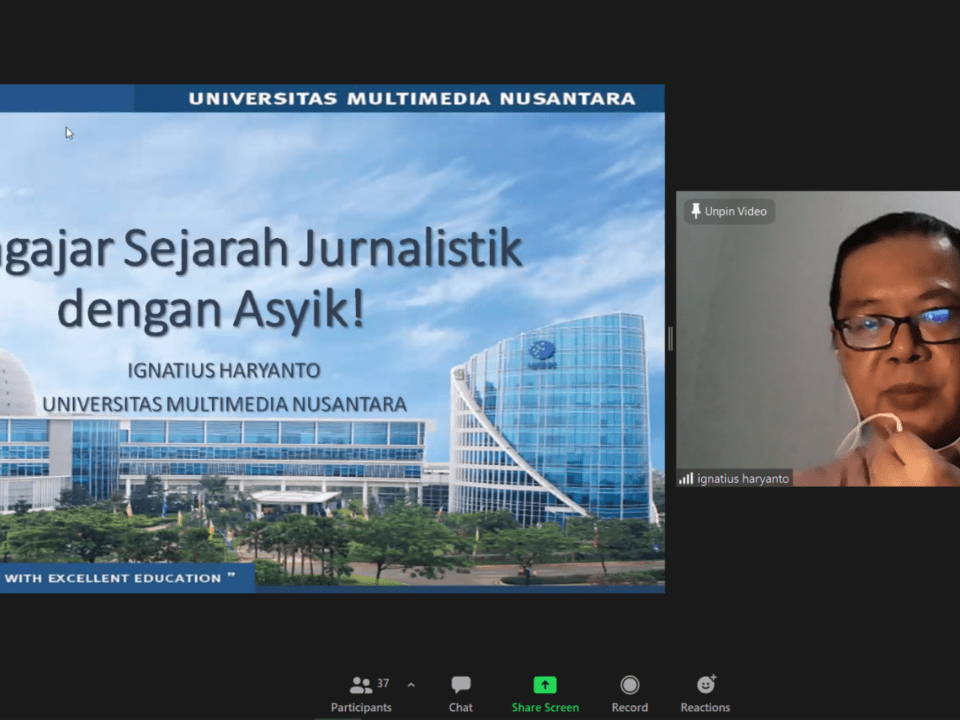This screenshot has width=960, height=720.
Task: Click the logo on the glass tower
Action: point(542,351)
